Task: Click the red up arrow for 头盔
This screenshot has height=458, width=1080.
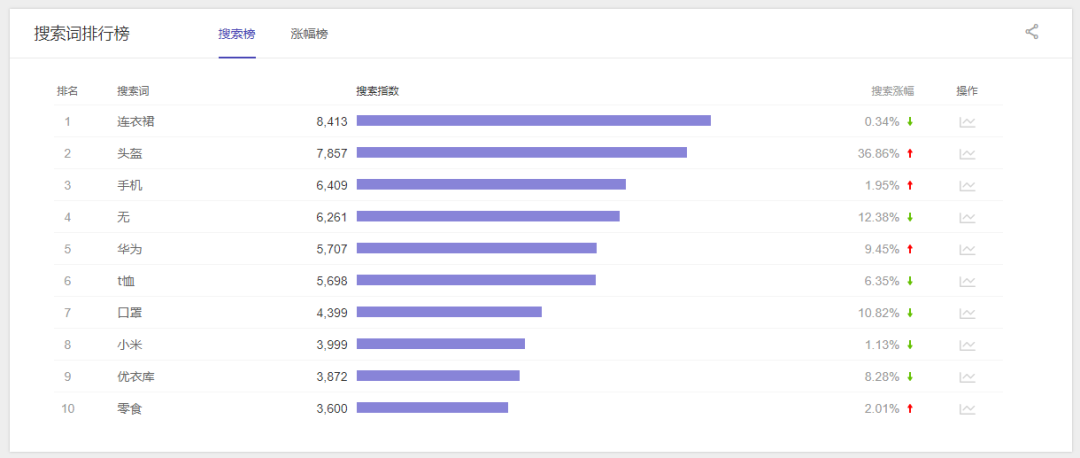Action: pyautogui.click(x=910, y=154)
